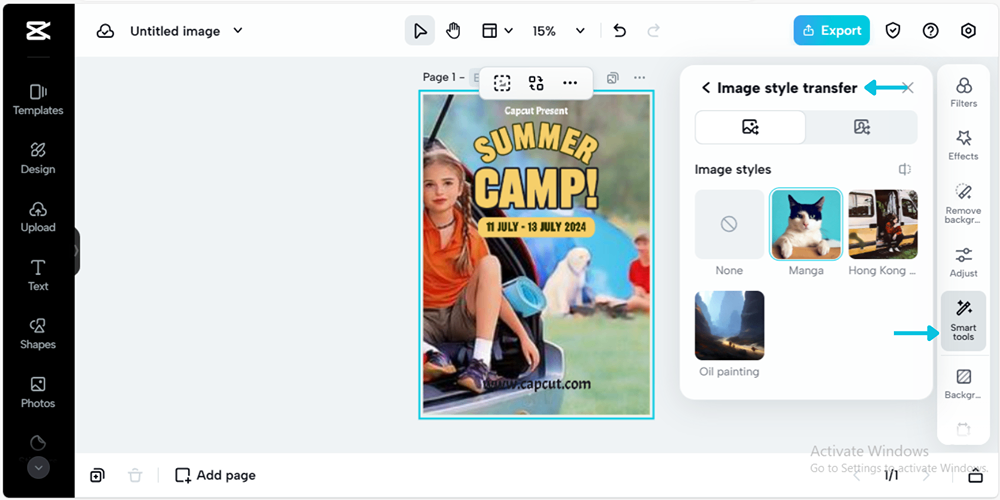Click the replace image icon in floating toolbar
Image resolution: width=1000 pixels, height=500 pixels.
(536, 83)
